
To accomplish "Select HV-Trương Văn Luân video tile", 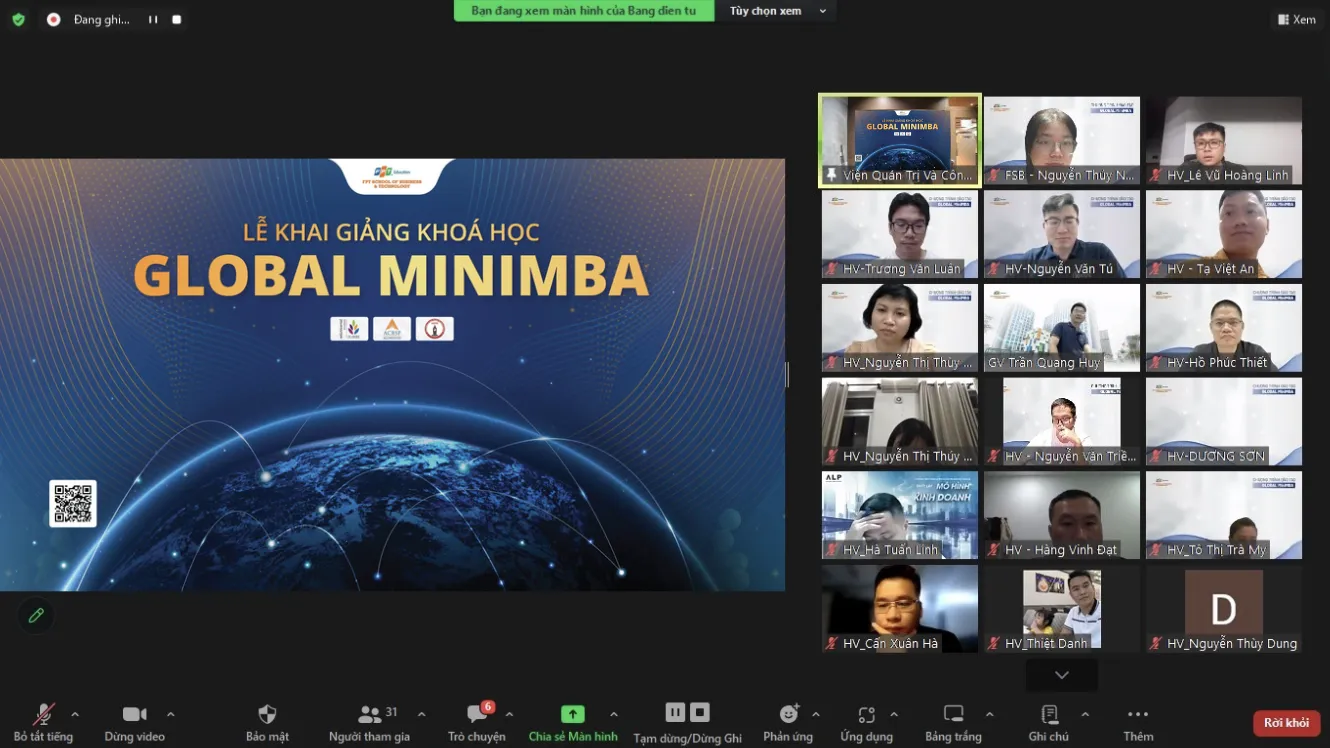I will coord(900,235).
